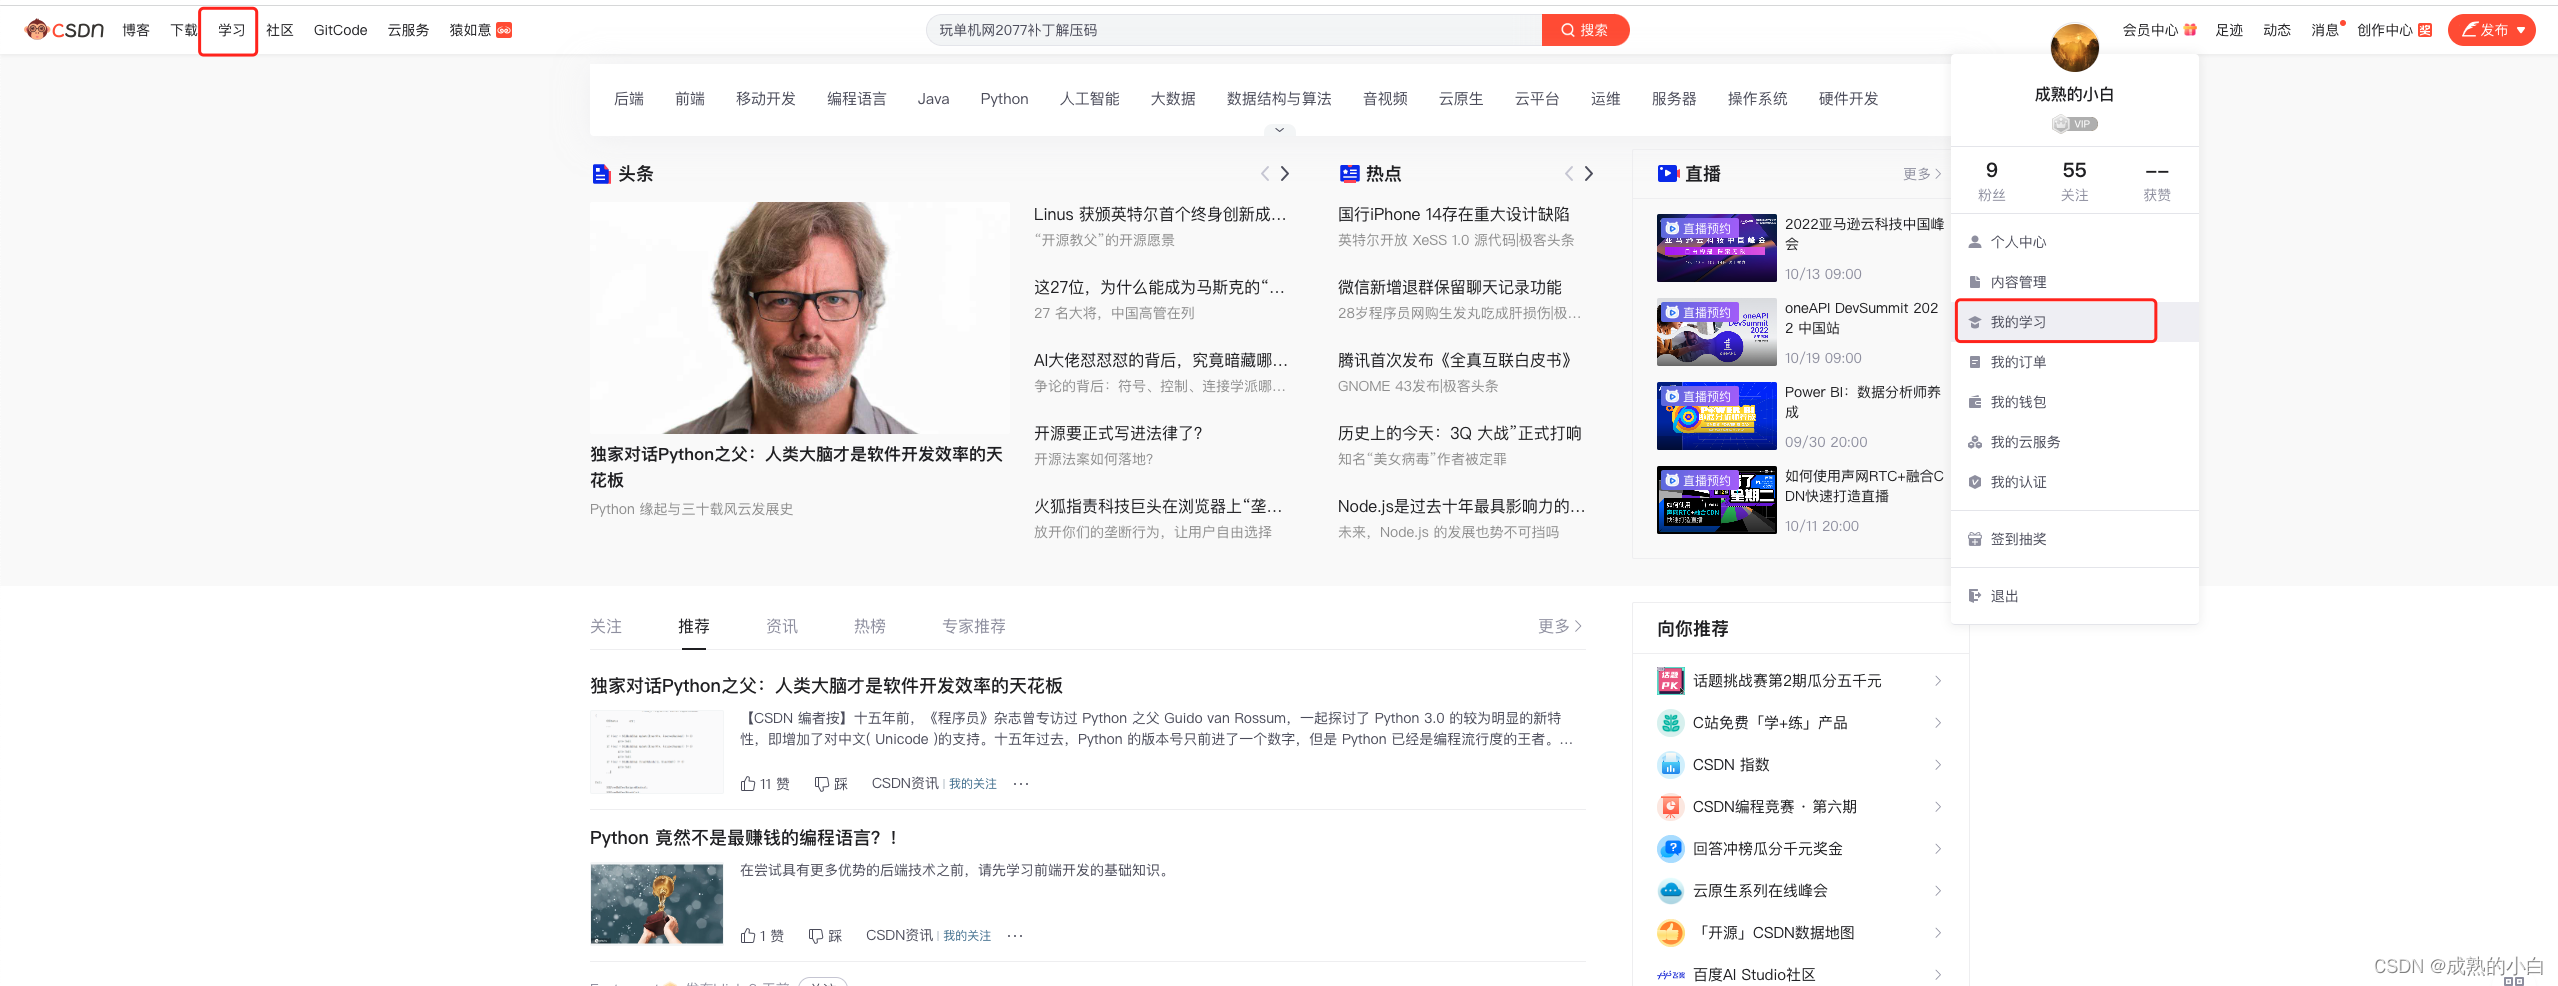
Task: Click the 退出 logout icon
Action: [x=1974, y=596]
